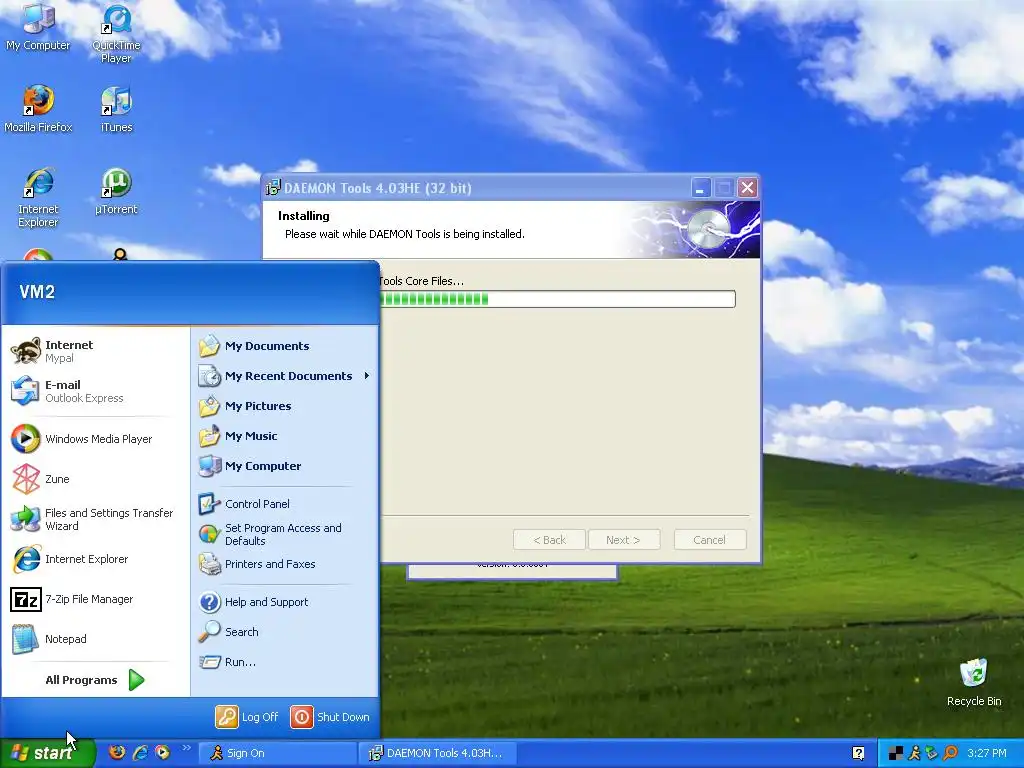Expand My Recent Documents submenu

coord(285,376)
